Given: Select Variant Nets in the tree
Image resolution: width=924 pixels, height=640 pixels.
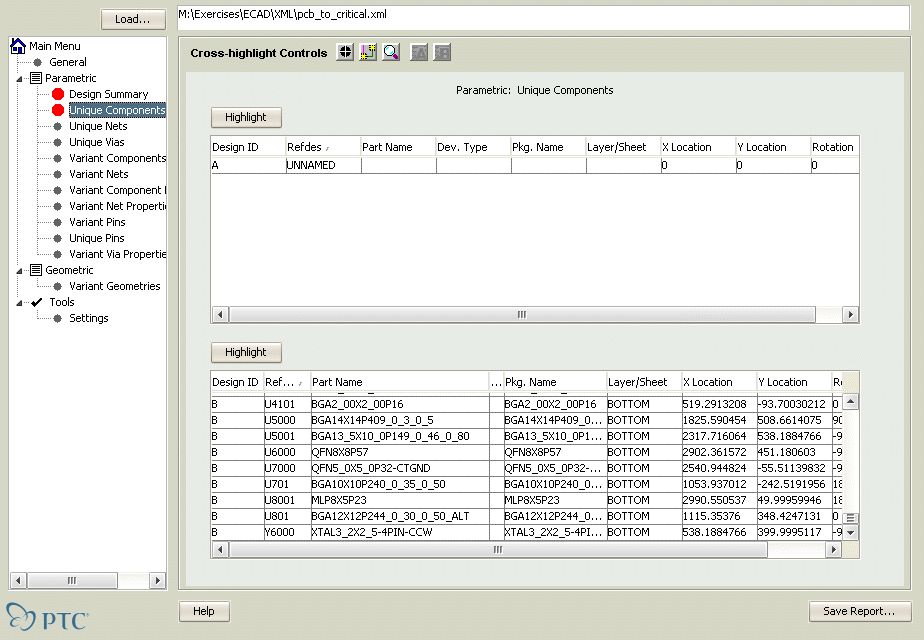Looking at the screenshot, I should pos(98,174).
